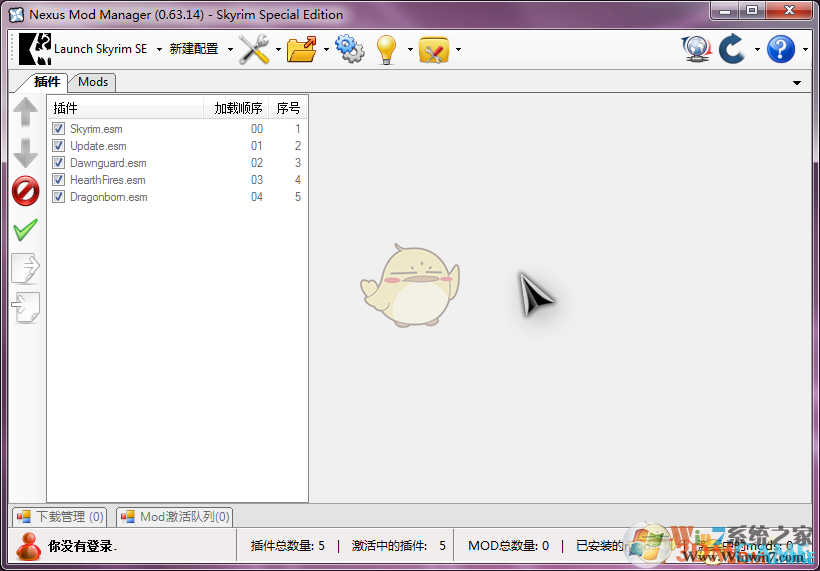820x571 pixels.
Task: Open the 下载管理 (0) tab
Action: click(60, 517)
